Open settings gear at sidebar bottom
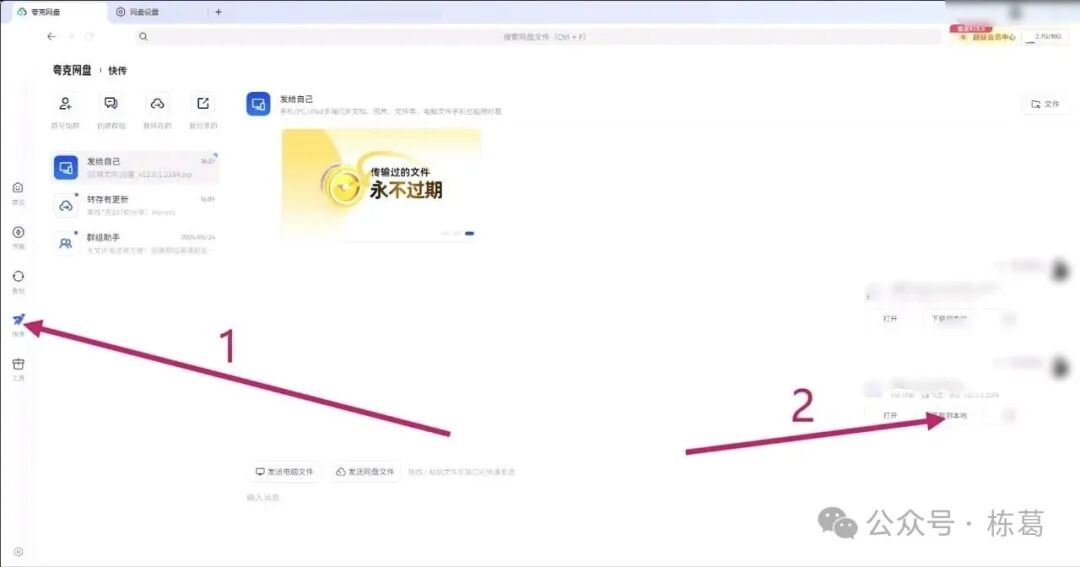This screenshot has height=567, width=1080. coord(18,552)
